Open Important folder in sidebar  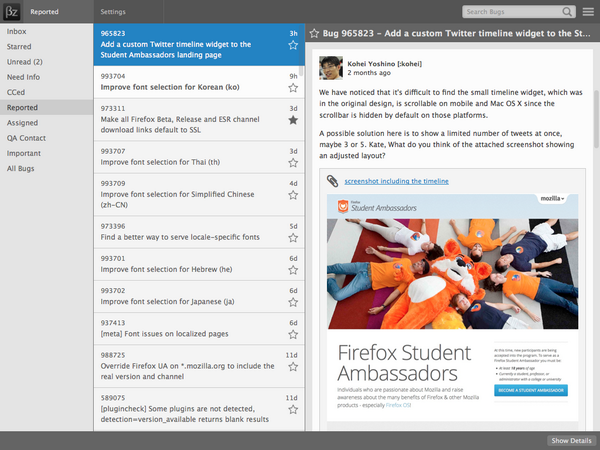[46, 153]
